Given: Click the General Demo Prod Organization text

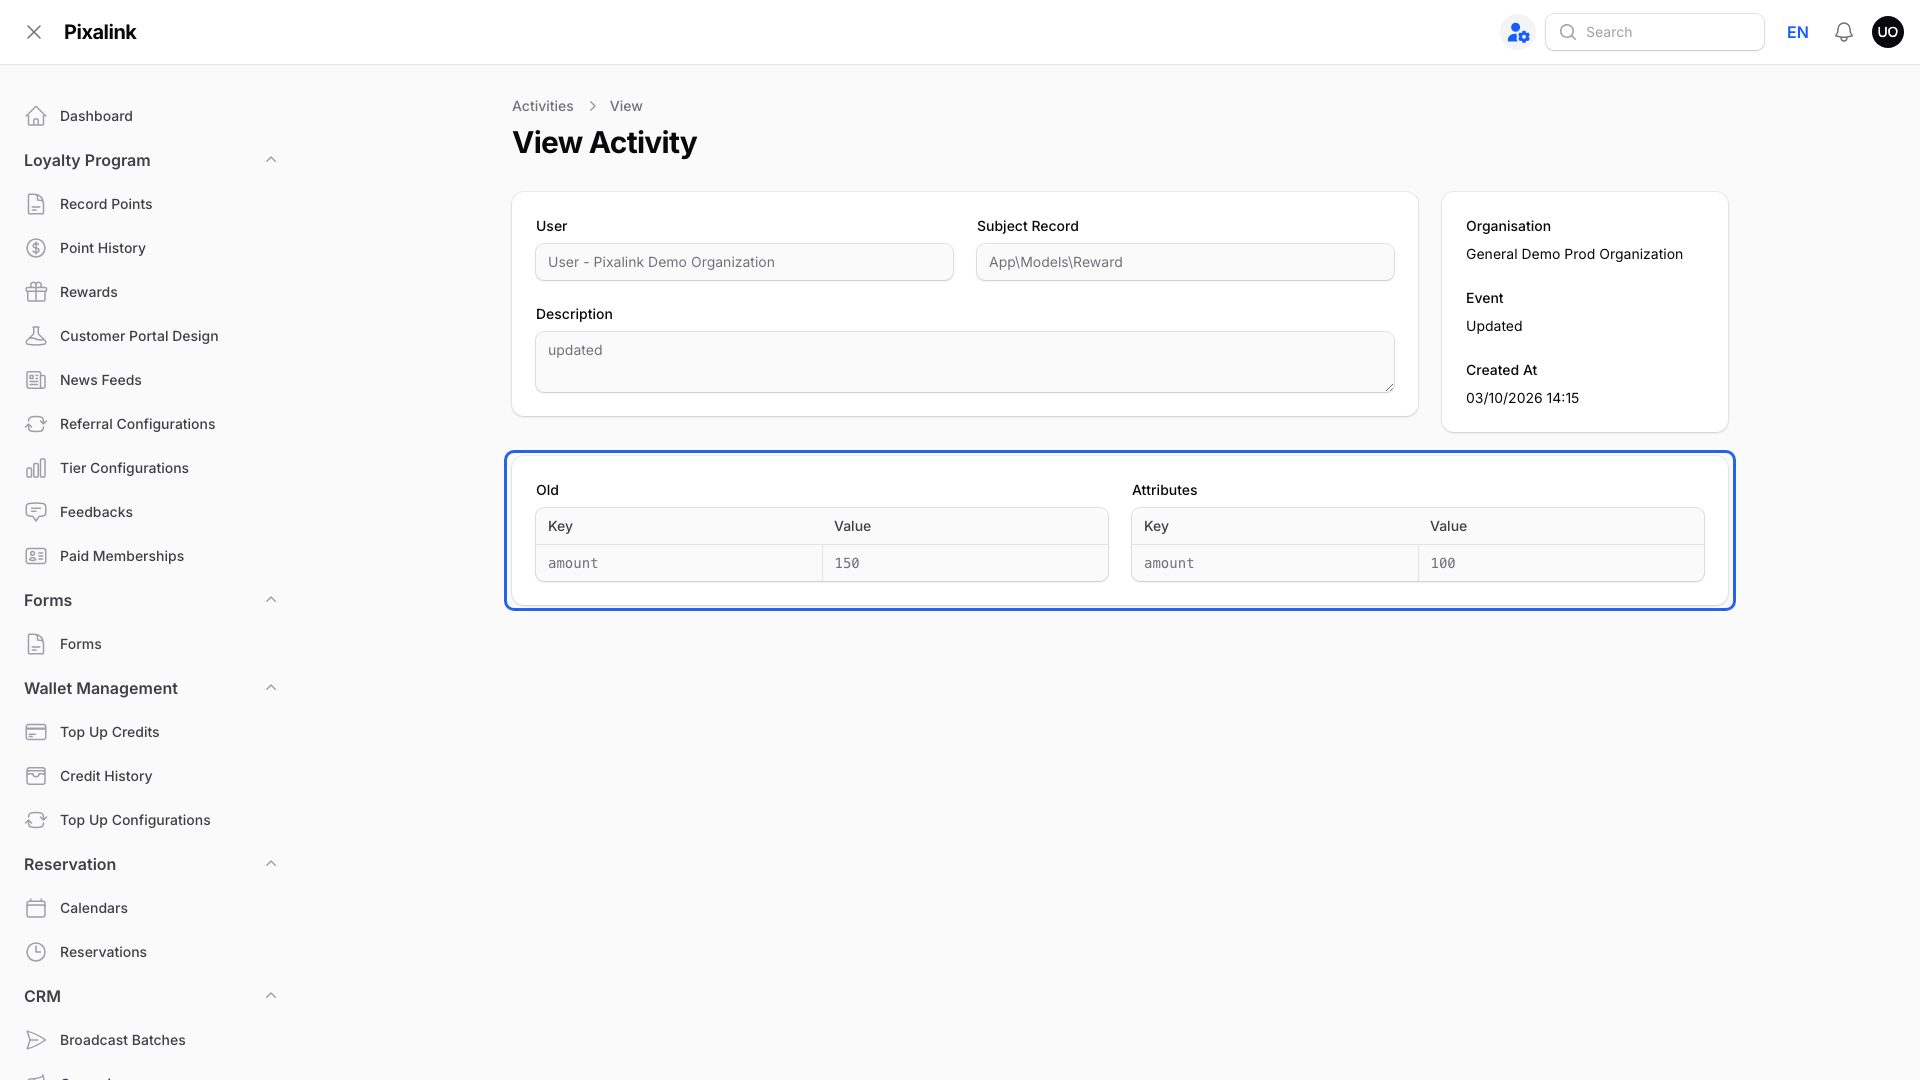Looking at the screenshot, I should tap(1574, 254).
